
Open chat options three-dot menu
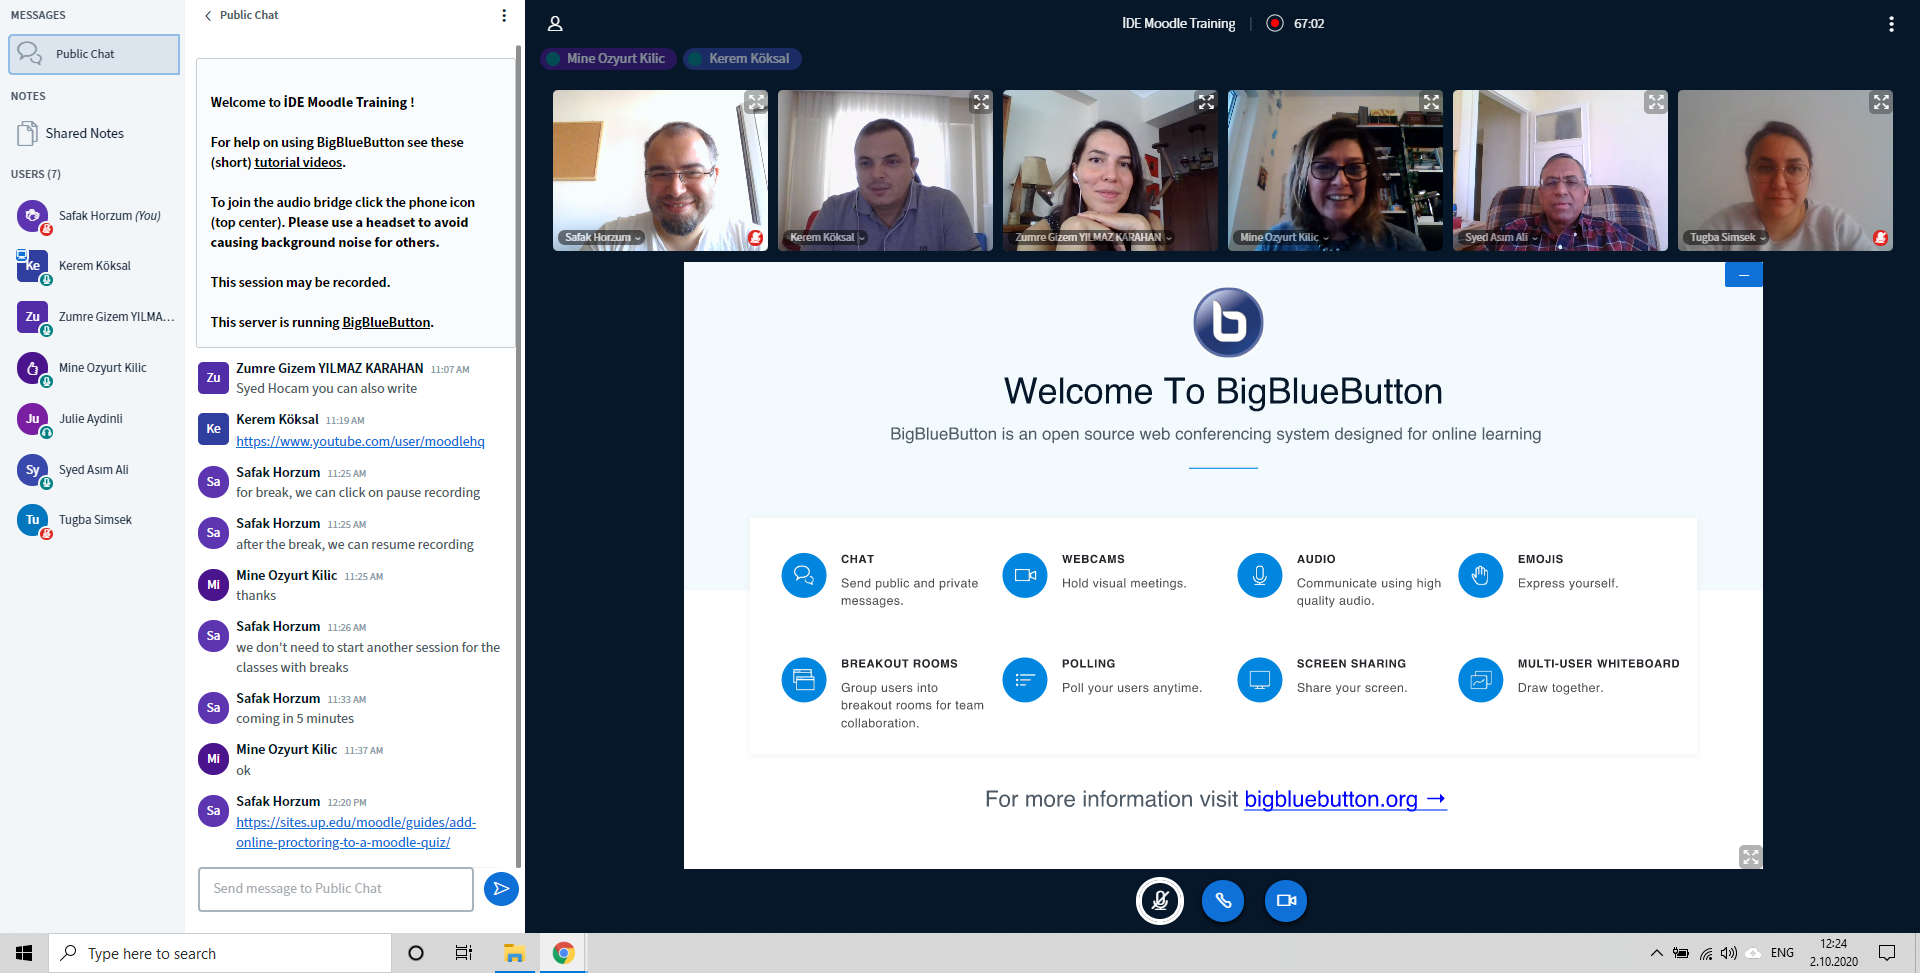[504, 15]
